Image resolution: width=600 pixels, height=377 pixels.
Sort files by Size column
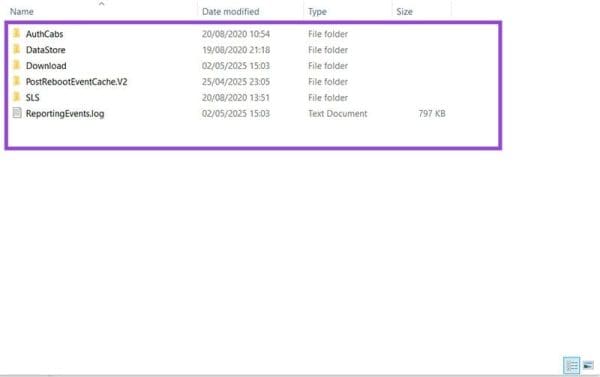(x=404, y=11)
